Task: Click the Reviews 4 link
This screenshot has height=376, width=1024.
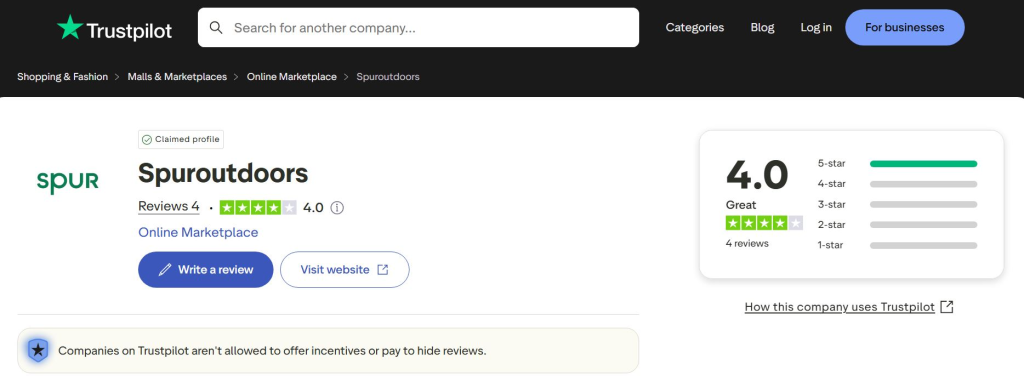Action: click(x=168, y=207)
